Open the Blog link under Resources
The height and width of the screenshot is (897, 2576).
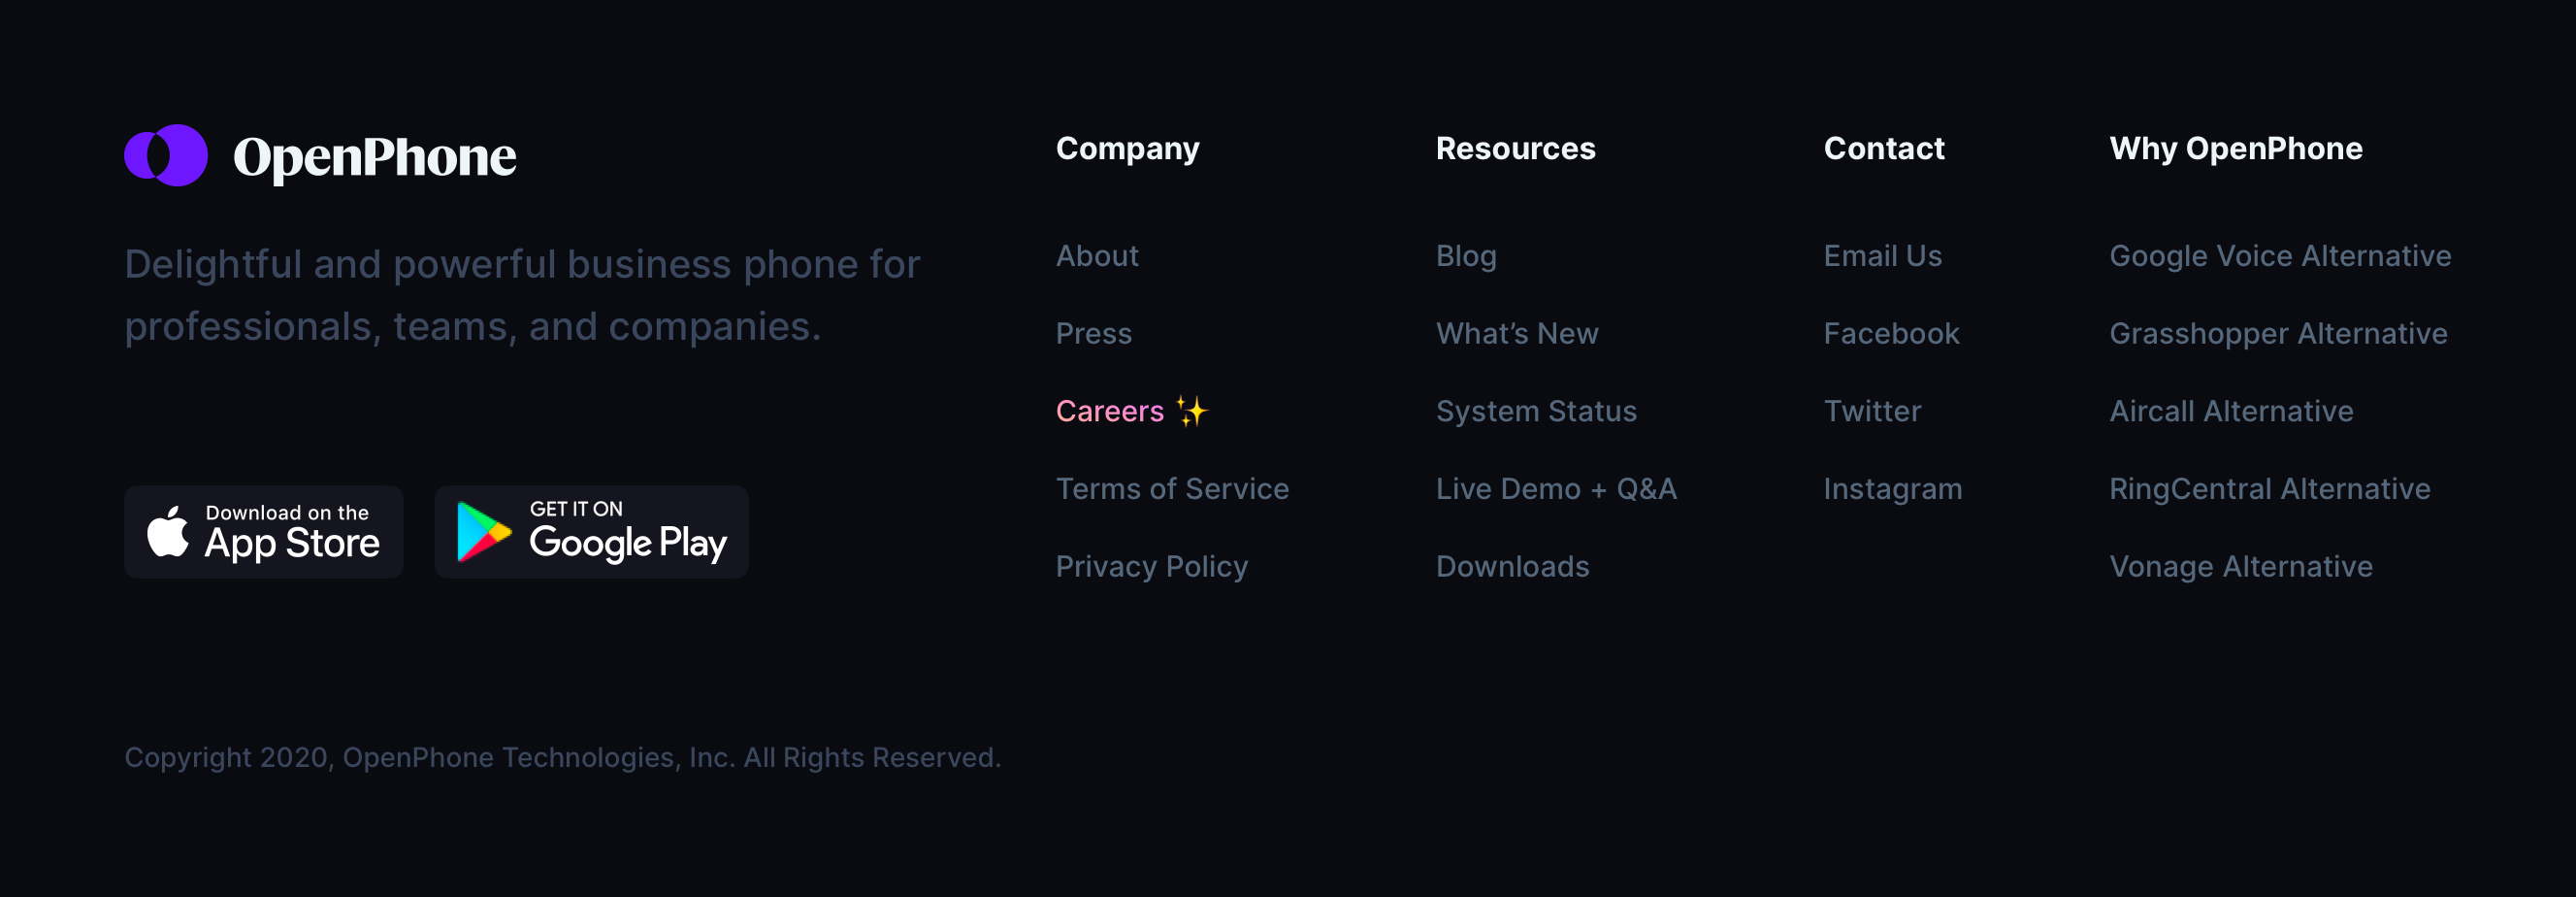pyautogui.click(x=1465, y=256)
